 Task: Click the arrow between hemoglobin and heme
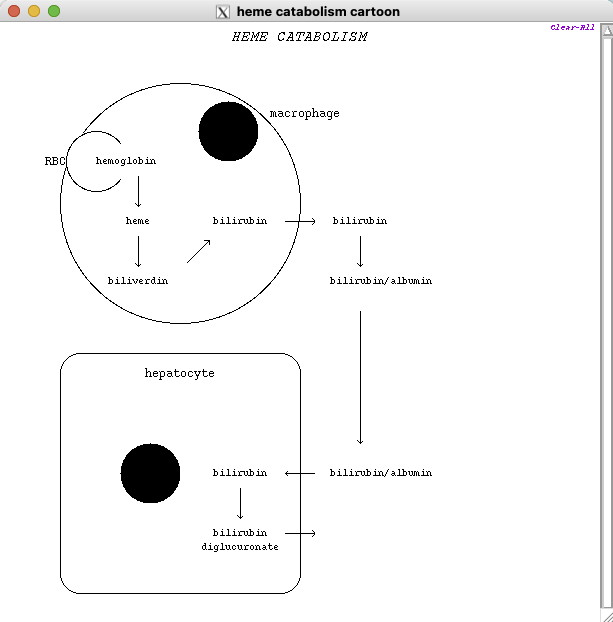tap(138, 191)
